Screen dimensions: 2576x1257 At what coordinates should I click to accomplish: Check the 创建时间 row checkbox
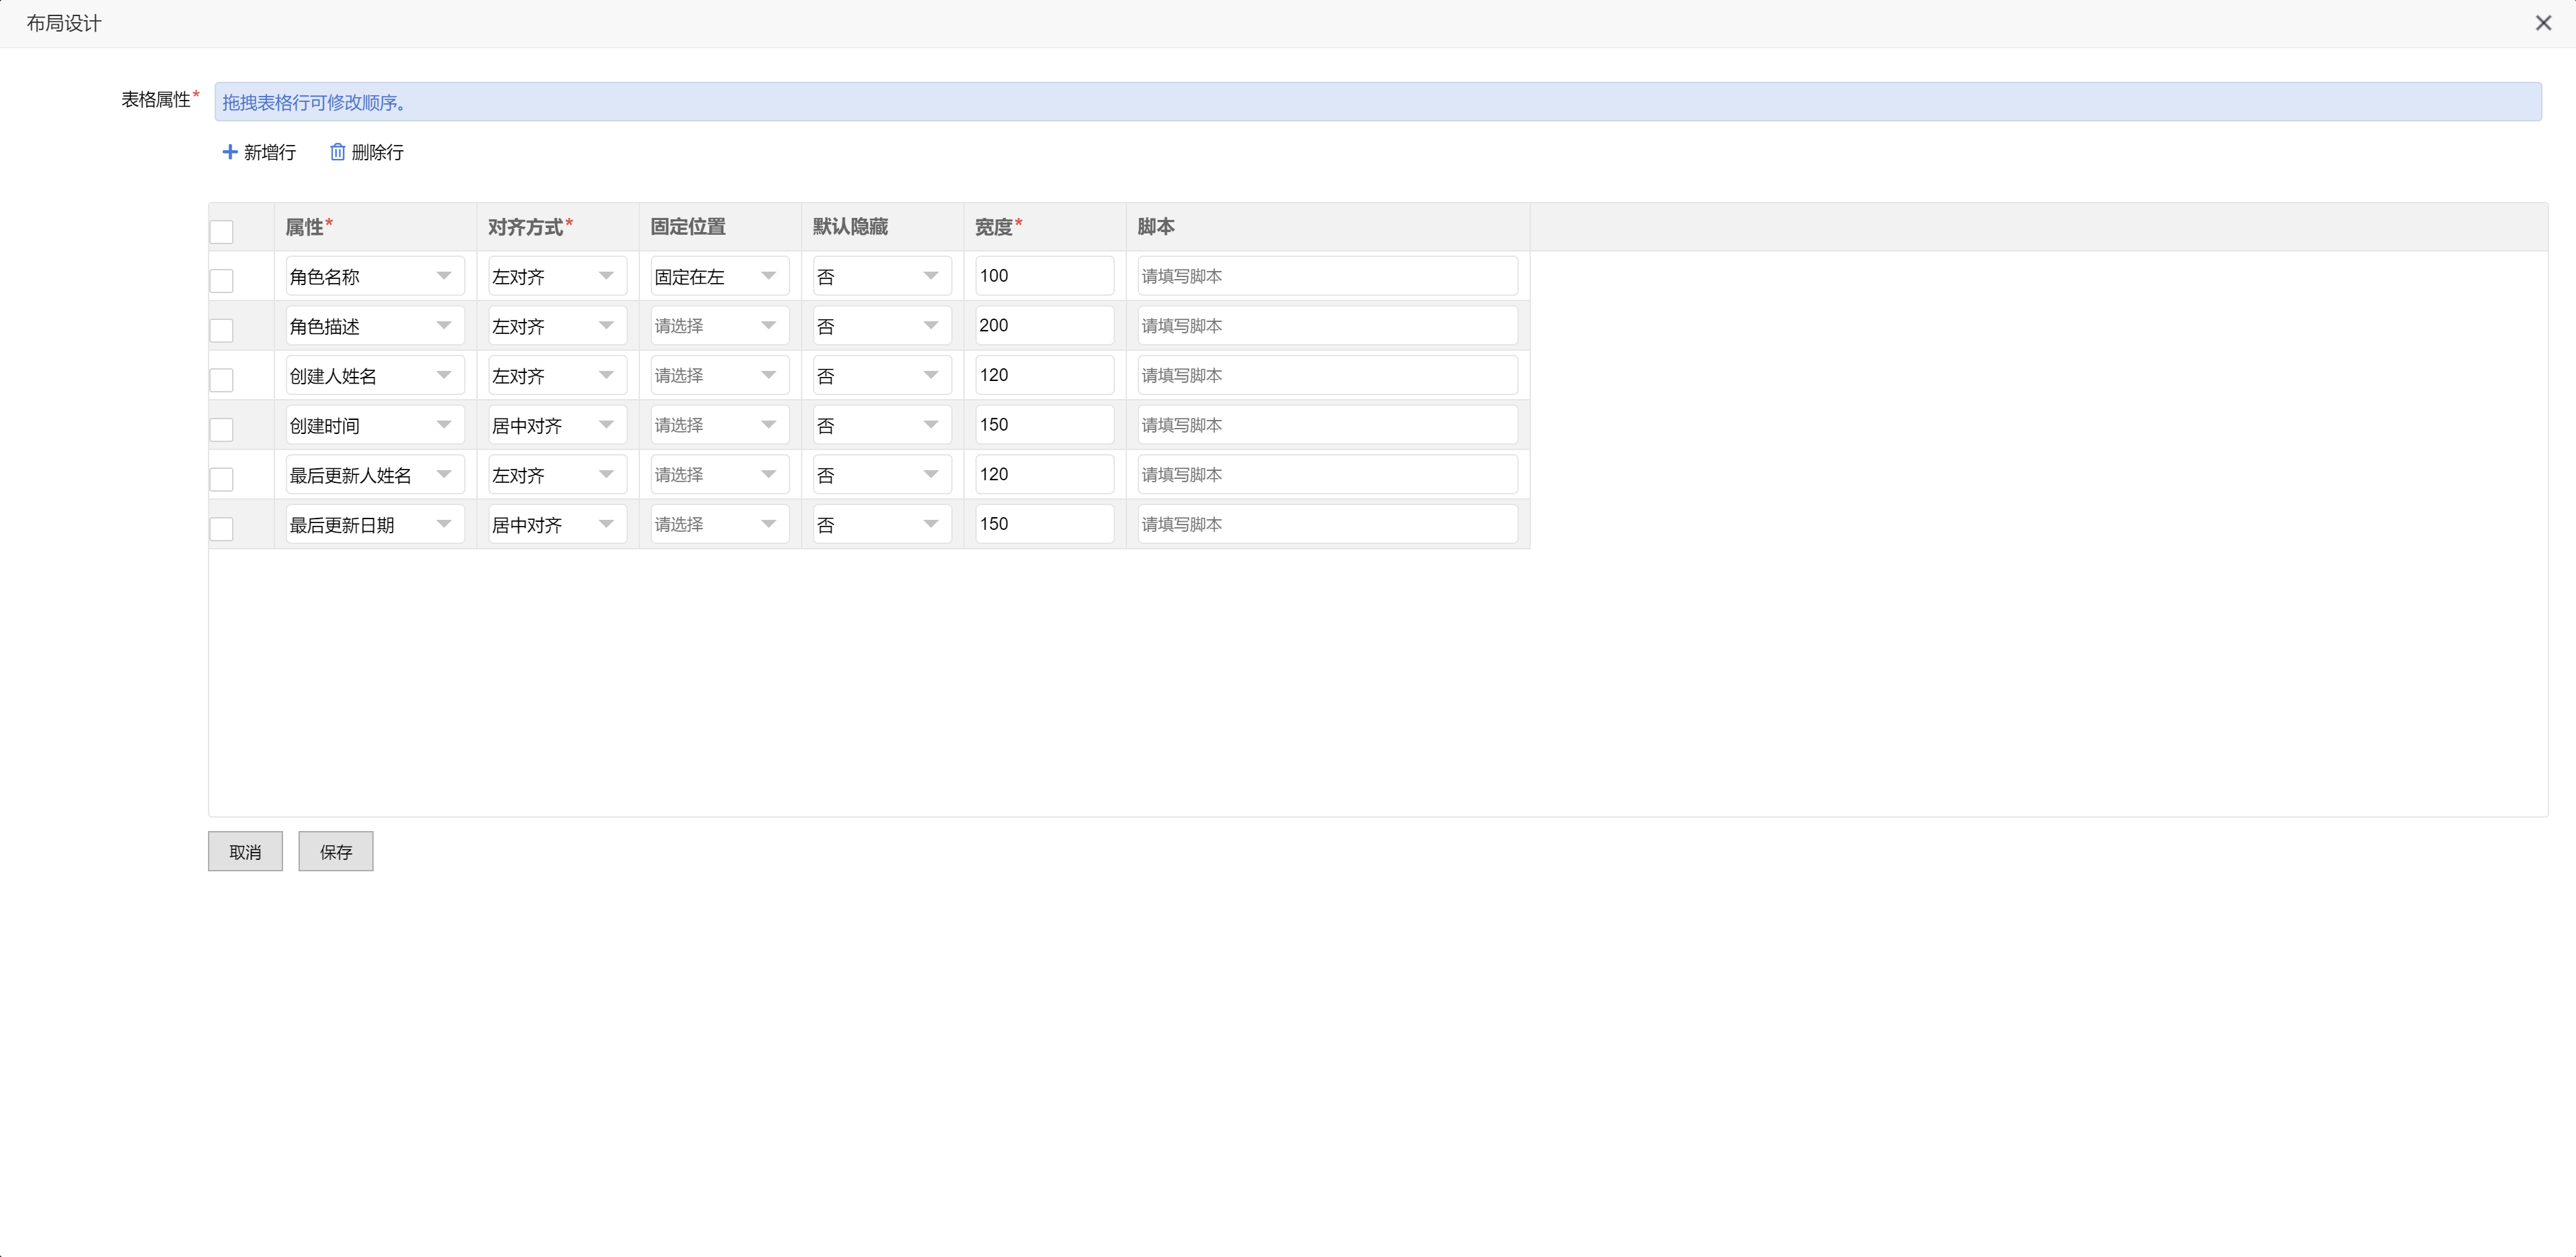click(222, 430)
